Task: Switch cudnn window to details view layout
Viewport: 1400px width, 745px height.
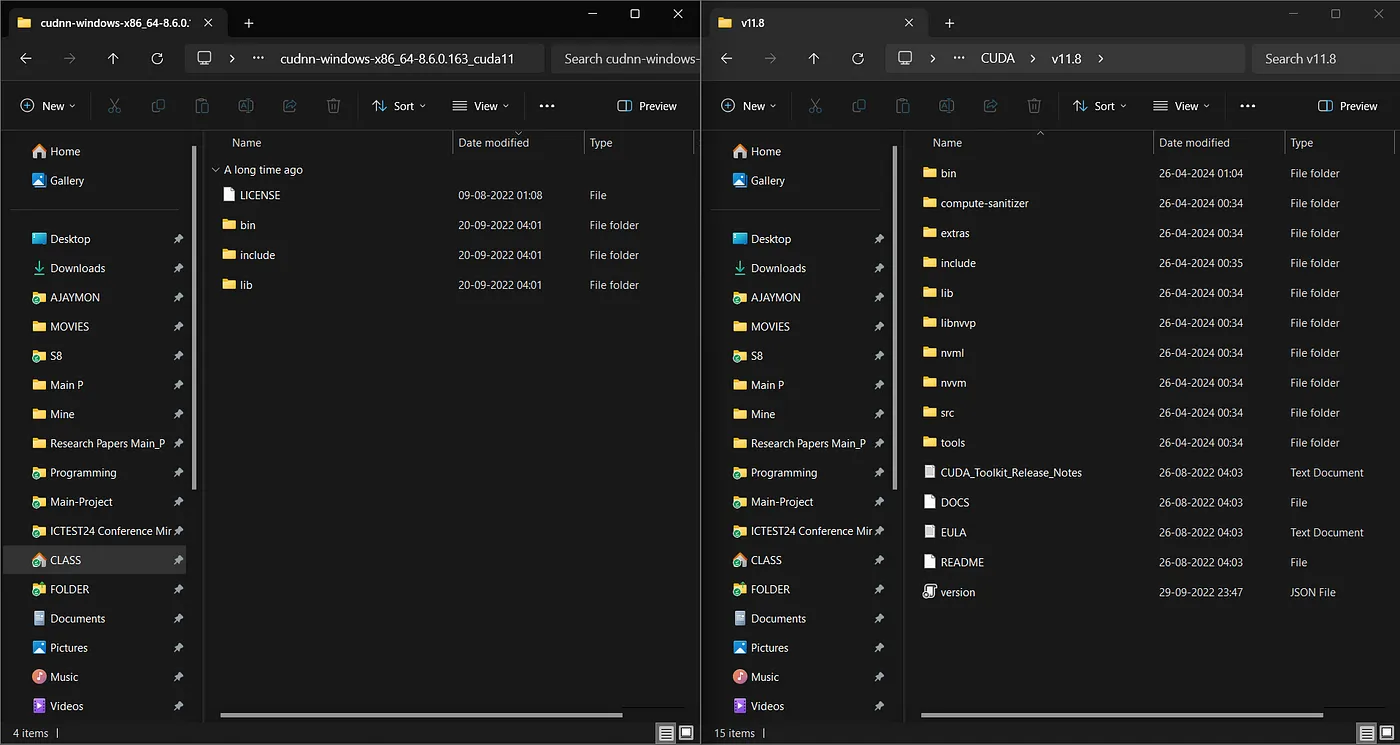Action: pyautogui.click(x=666, y=733)
